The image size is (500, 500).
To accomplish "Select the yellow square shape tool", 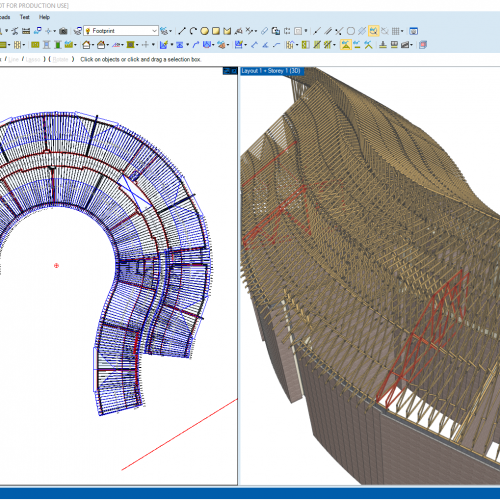I will (x=216, y=31).
